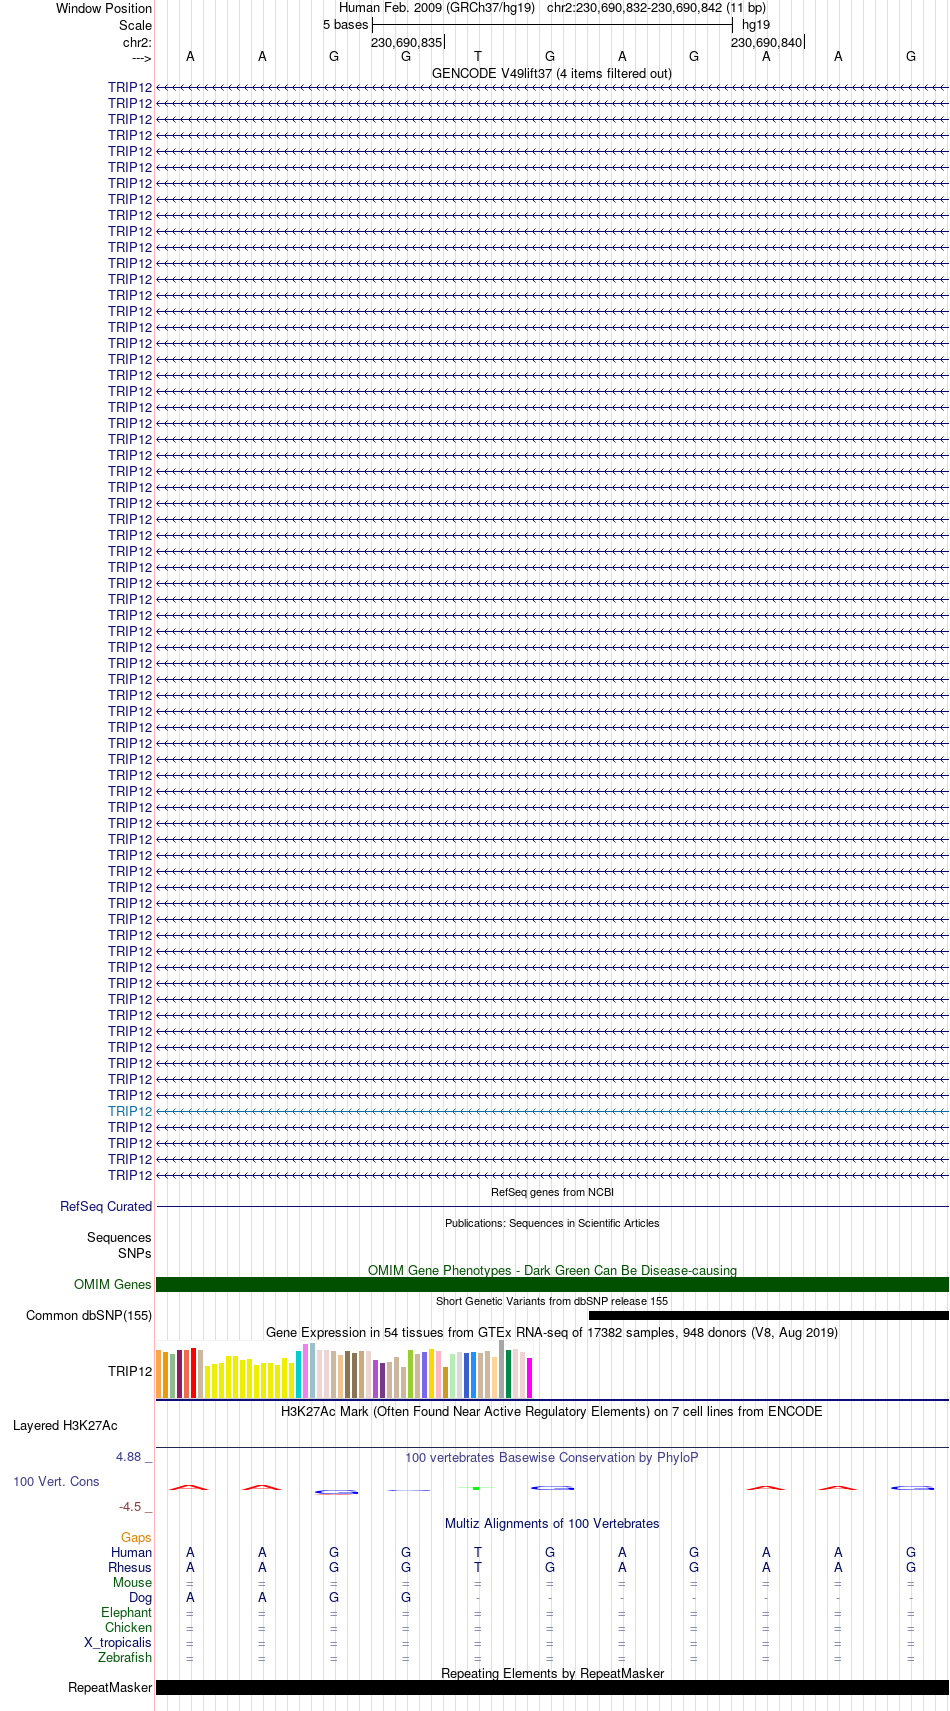Viewport: 950px width, 1711px height.
Task: Click the Common dbSNP(155) label
Action: (89, 1316)
